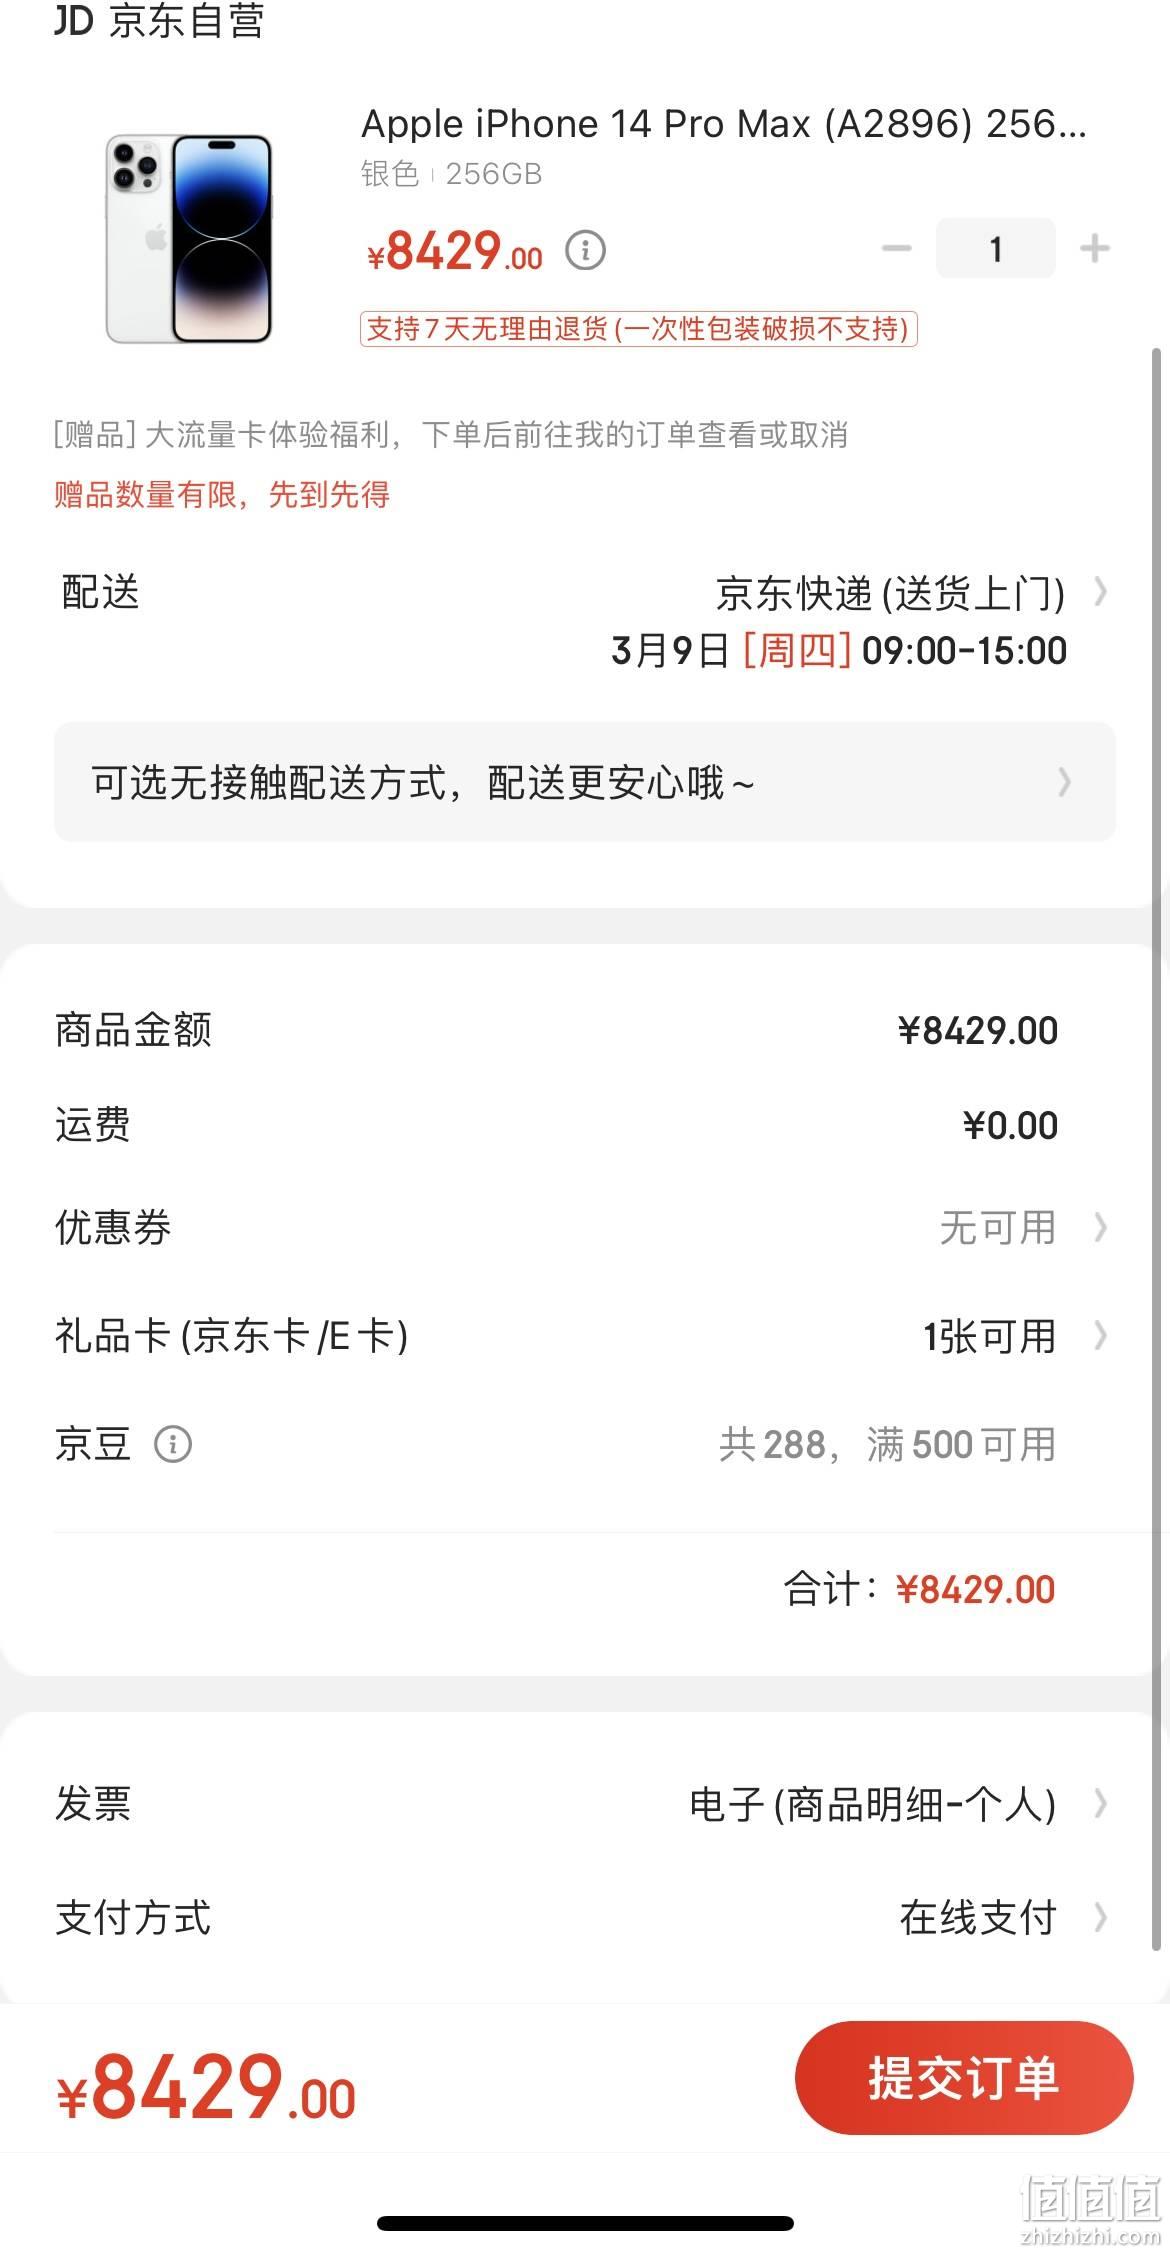Tap the price info icon beside ¥8429.00

[x=585, y=250]
